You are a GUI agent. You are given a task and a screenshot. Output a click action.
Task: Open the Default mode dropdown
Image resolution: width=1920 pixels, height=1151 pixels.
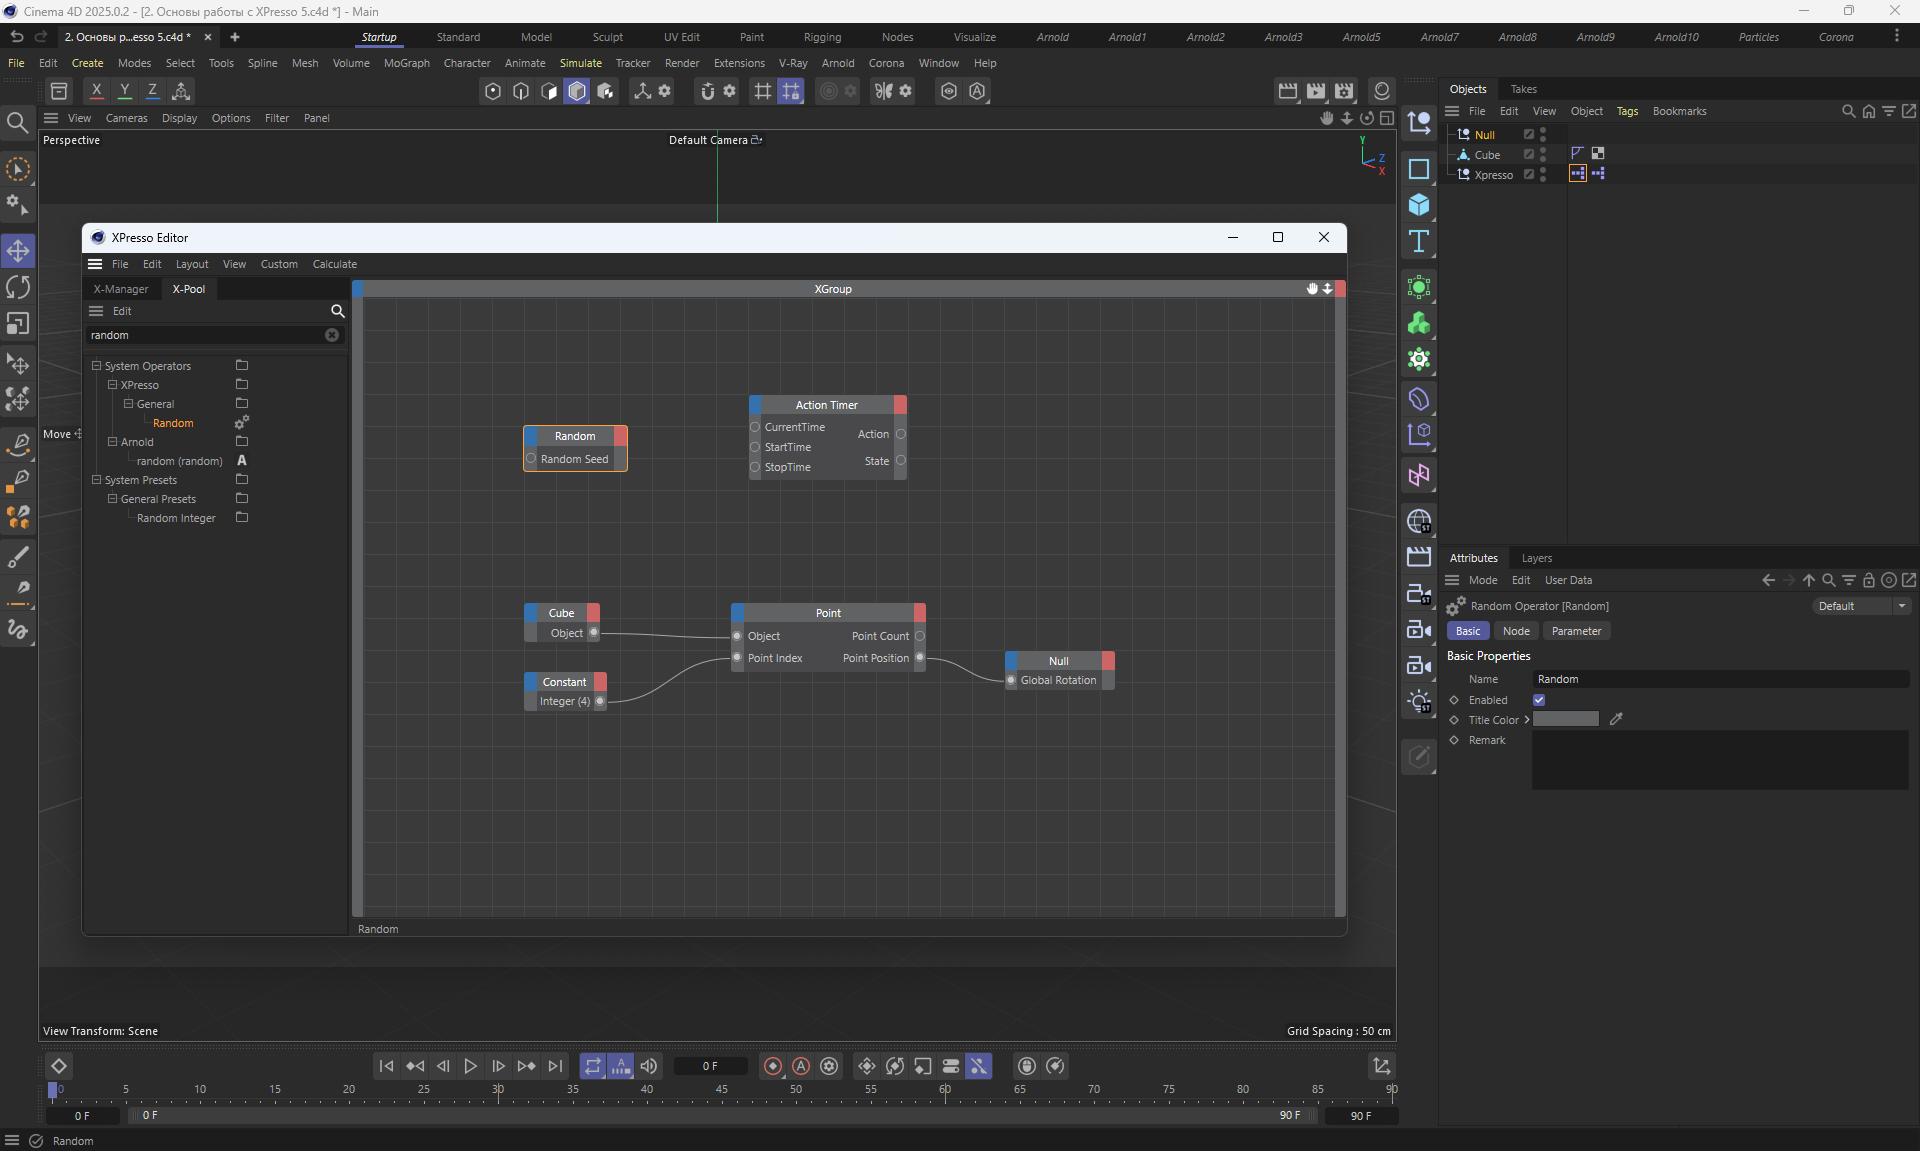[1861, 606]
